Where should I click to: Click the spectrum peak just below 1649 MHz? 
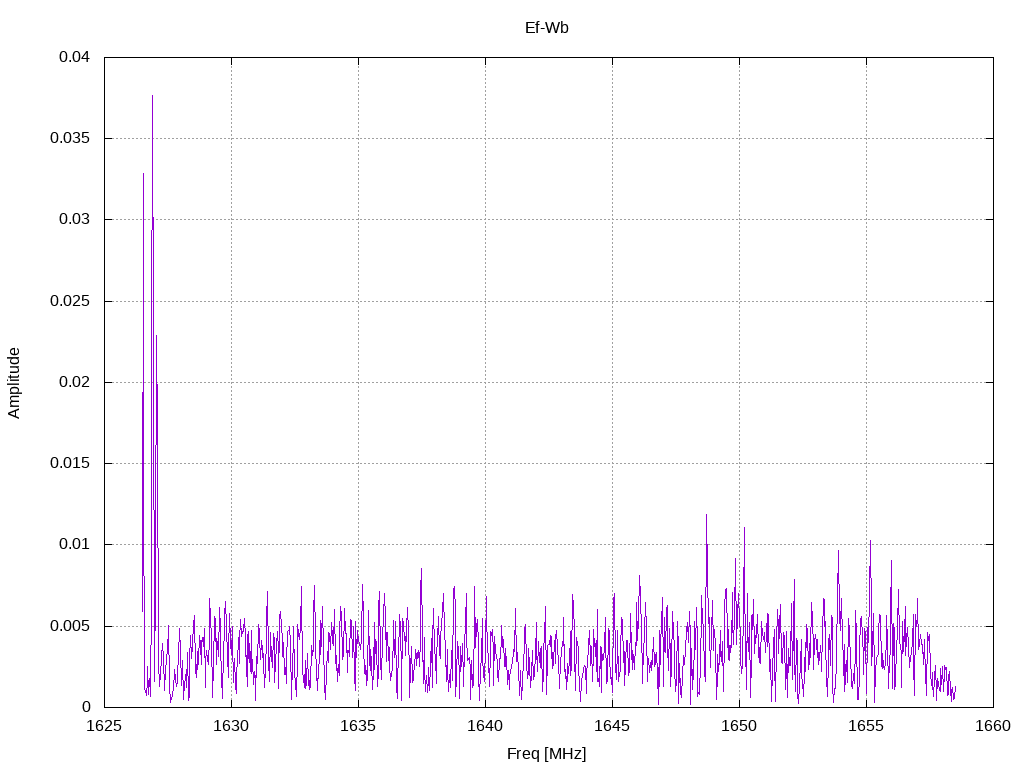(x=706, y=516)
